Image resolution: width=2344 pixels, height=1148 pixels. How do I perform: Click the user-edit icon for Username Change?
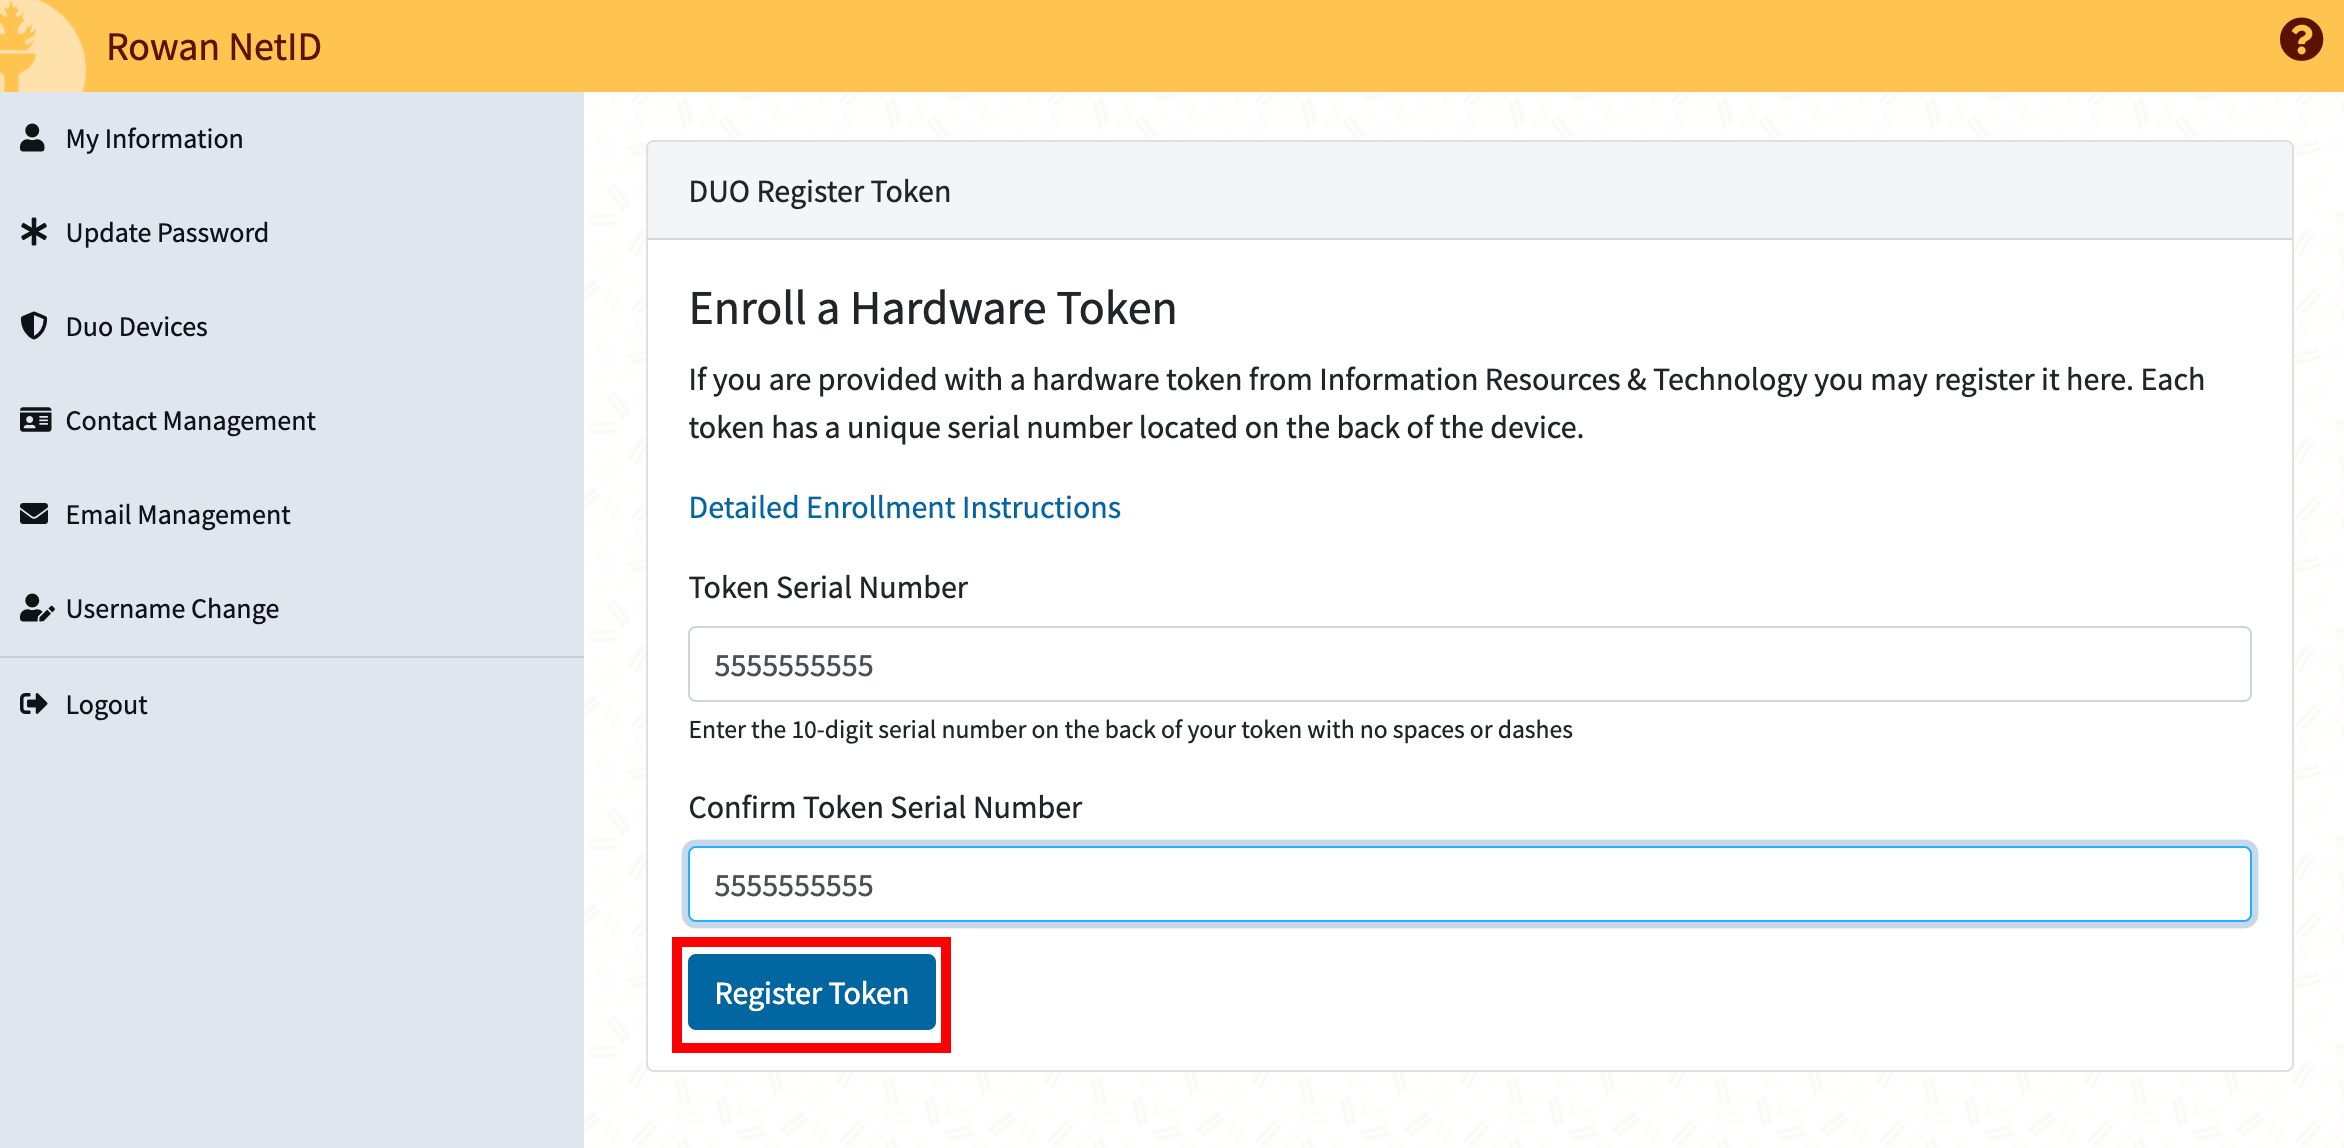coord(36,608)
